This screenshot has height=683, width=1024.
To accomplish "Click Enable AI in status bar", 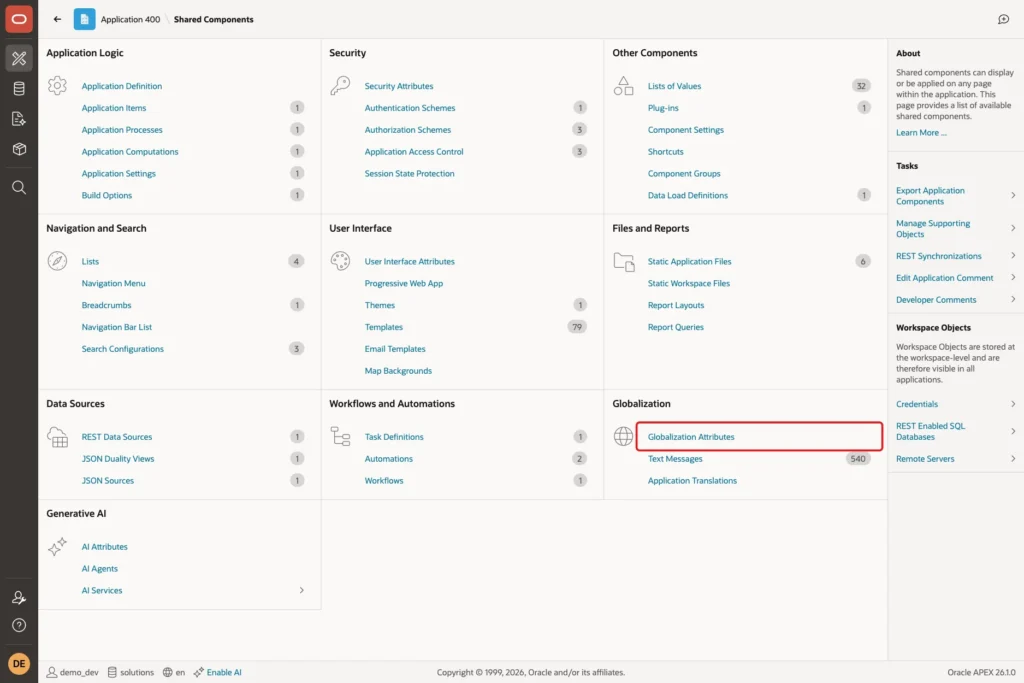I will click(224, 672).
